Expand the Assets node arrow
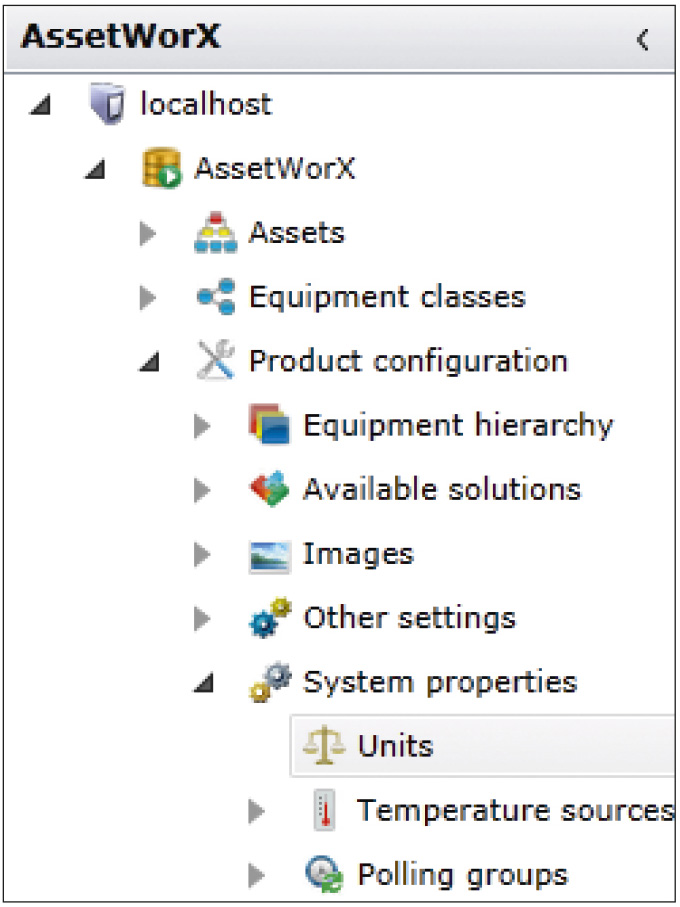This screenshot has width=680, height=907. pyautogui.click(x=148, y=234)
